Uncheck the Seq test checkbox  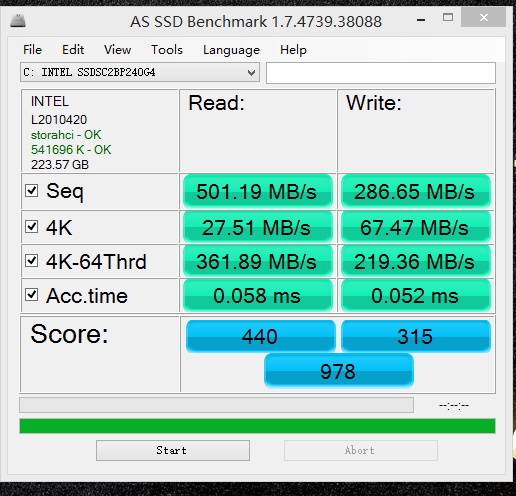32,191
